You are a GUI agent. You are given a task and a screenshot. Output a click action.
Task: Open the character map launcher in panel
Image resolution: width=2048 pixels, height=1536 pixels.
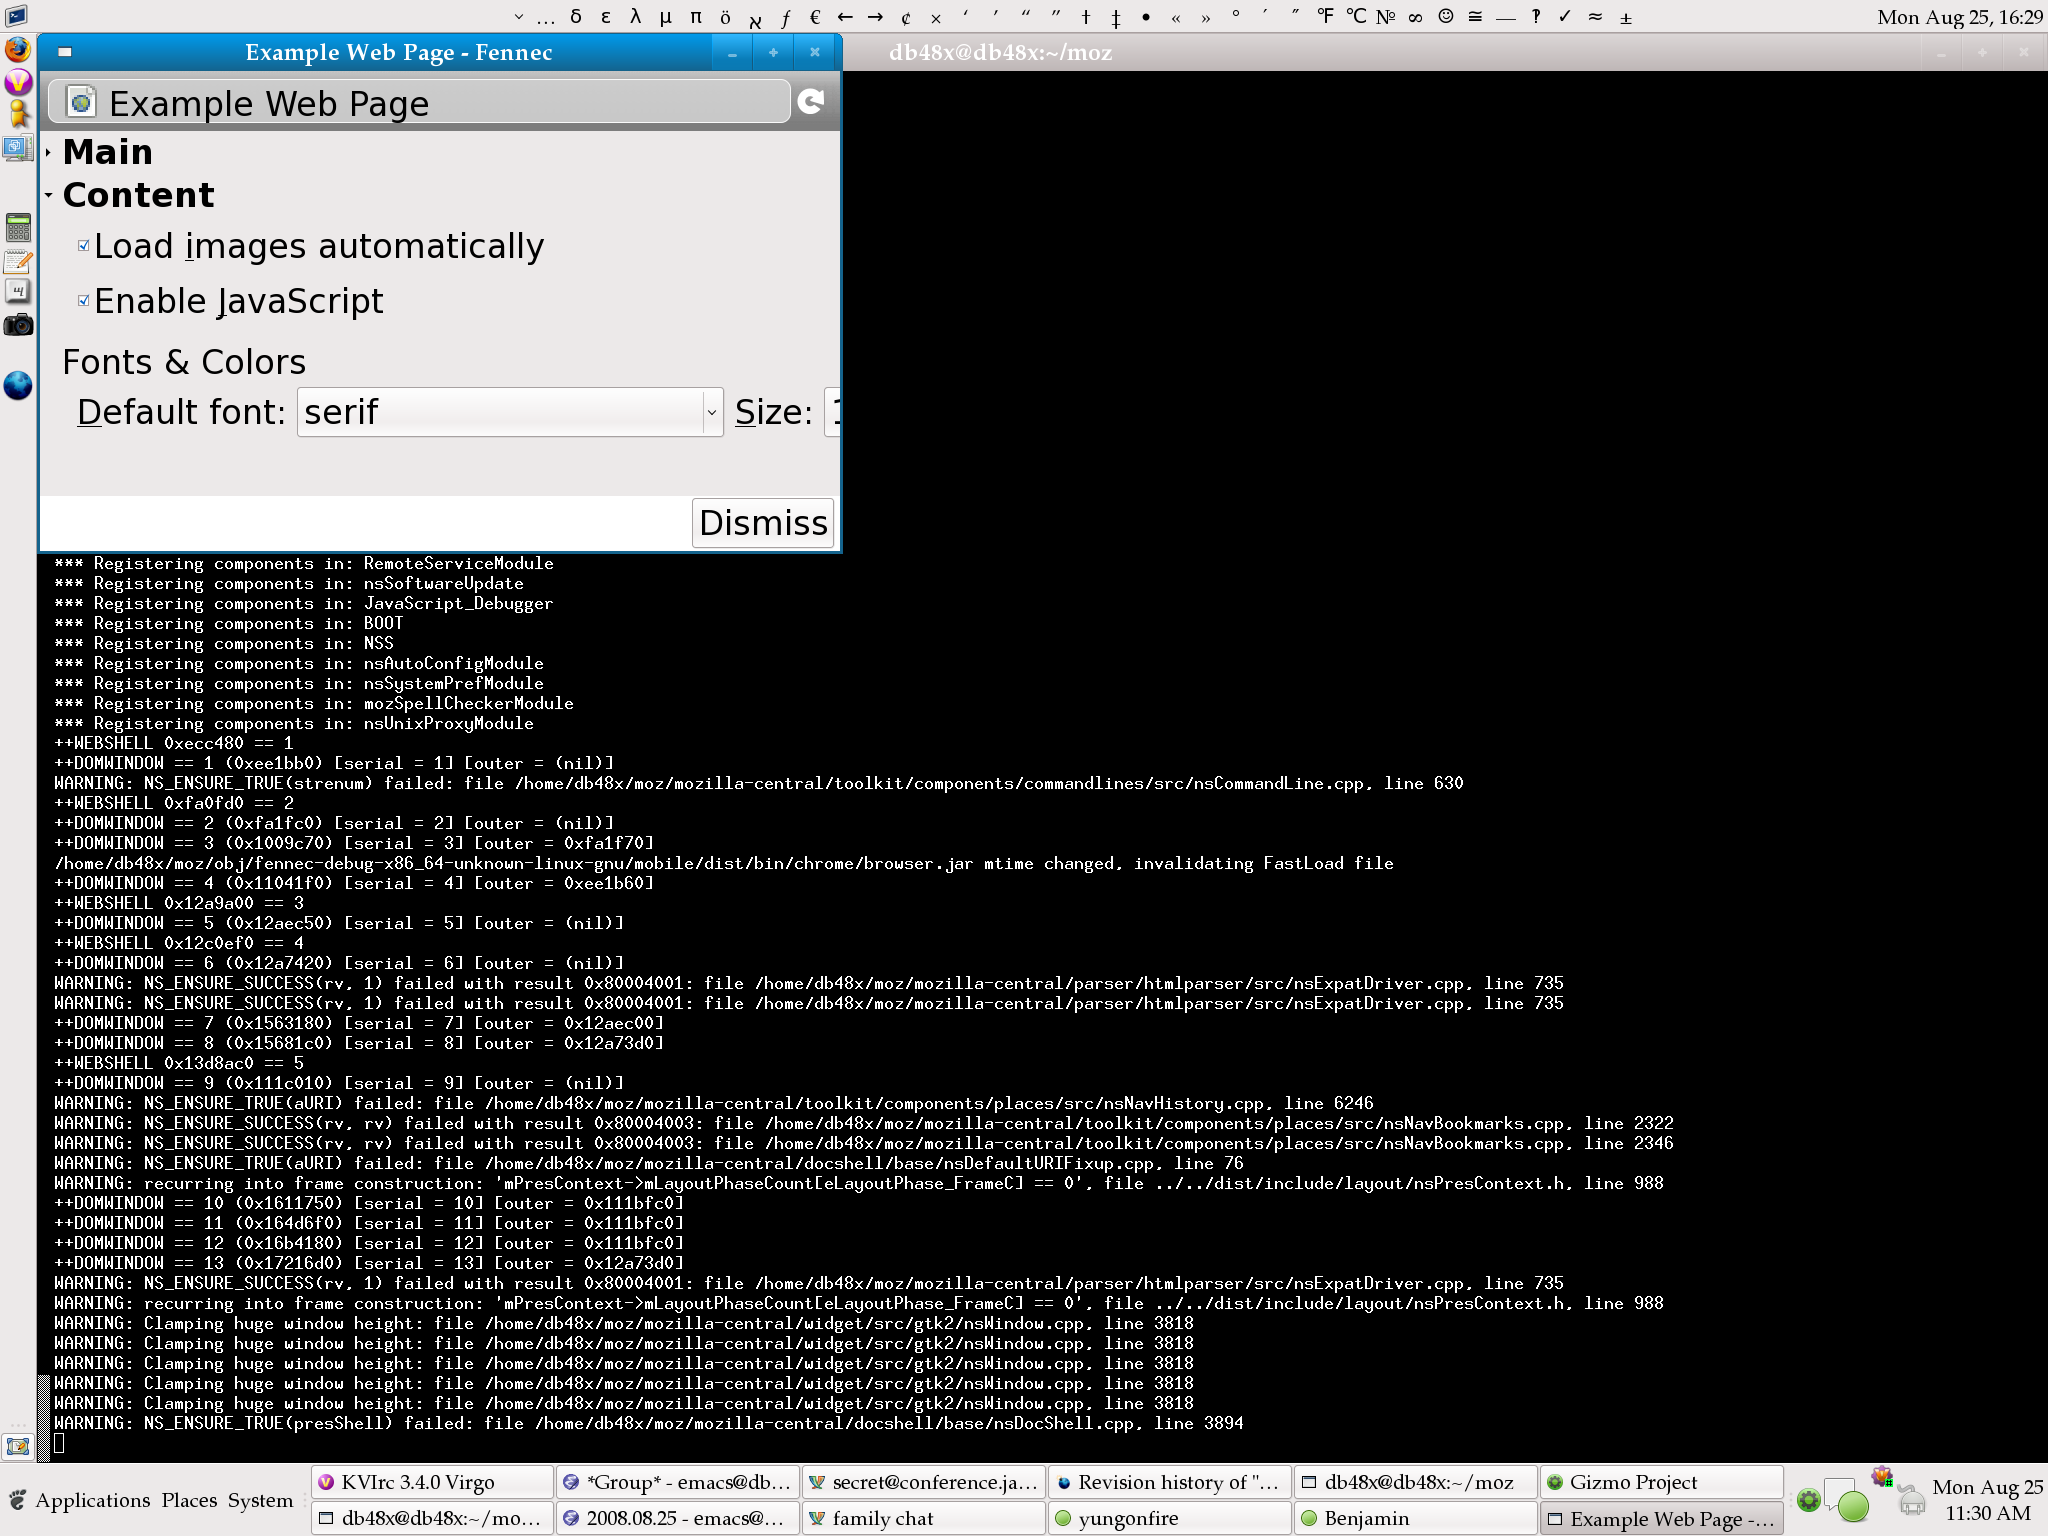click(x=18, y=292)
